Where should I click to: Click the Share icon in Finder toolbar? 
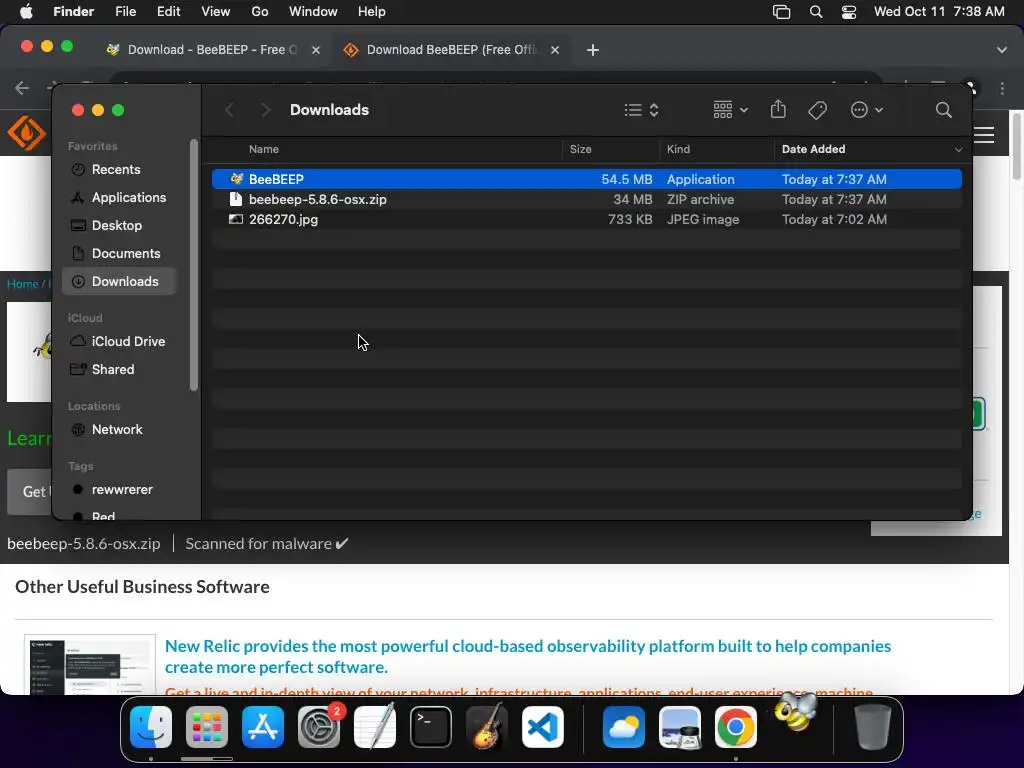click(x=778, y=109)
